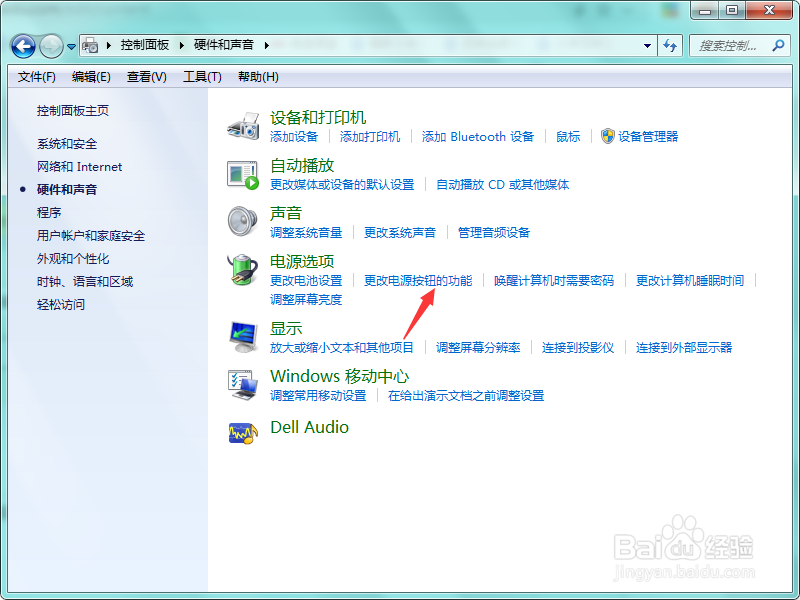Click the 硬件和声音 breadcrumb
This screenshot has height=600, width=800.
pyautogui.click(x=223, y=45)
